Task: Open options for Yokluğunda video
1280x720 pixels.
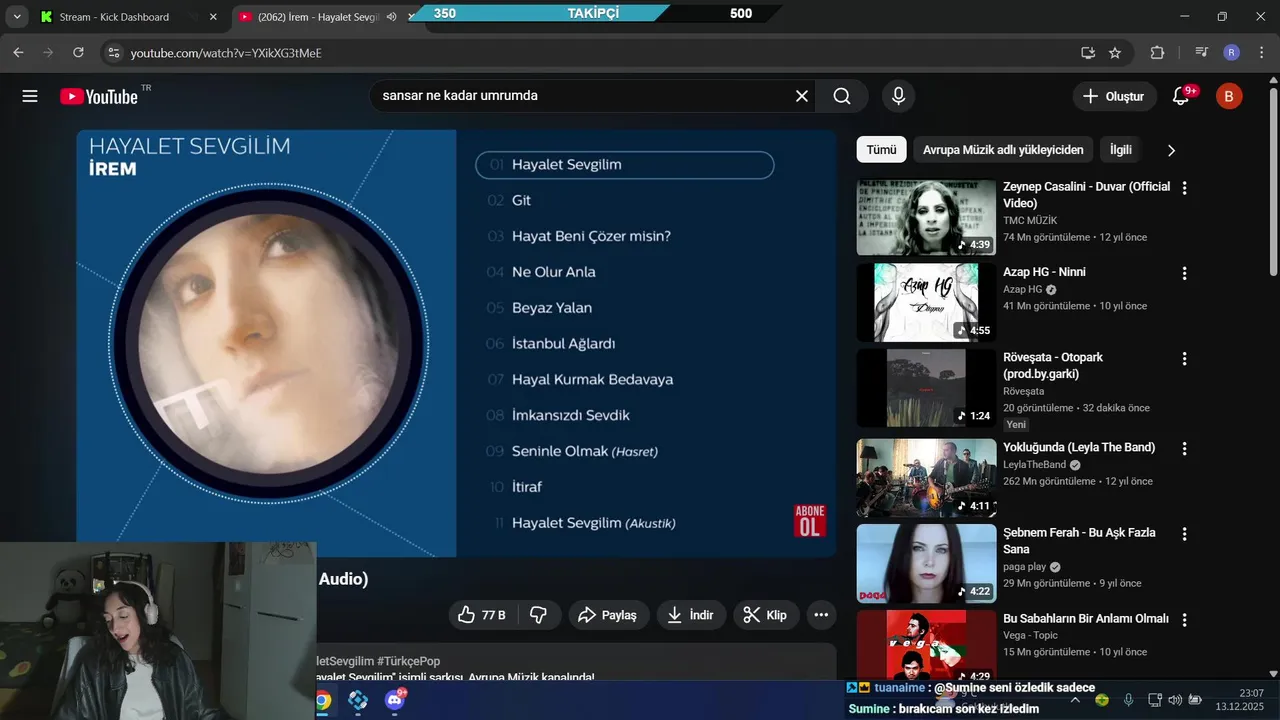Action: tap(1184, 448)
